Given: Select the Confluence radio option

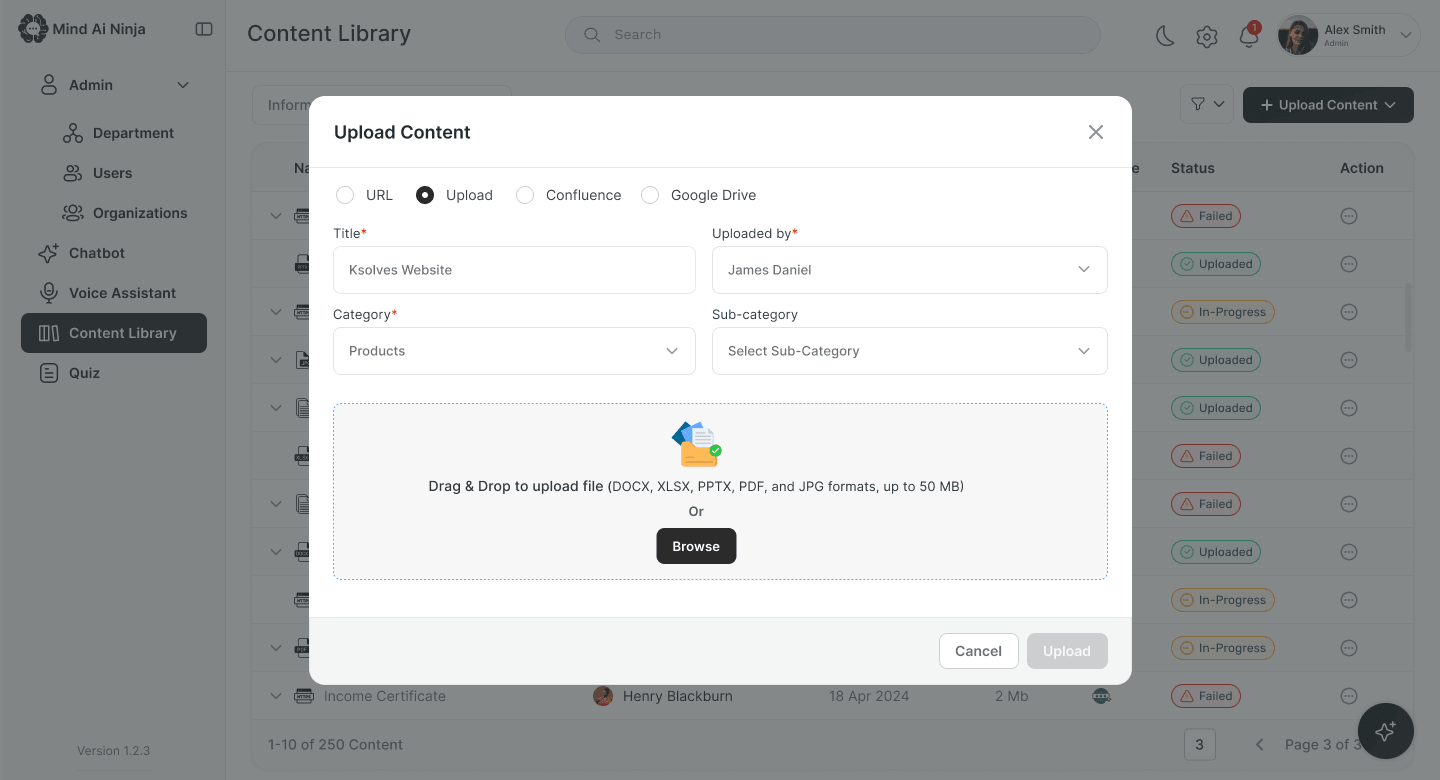Looking at the screenshot, I should click(525, 195).
